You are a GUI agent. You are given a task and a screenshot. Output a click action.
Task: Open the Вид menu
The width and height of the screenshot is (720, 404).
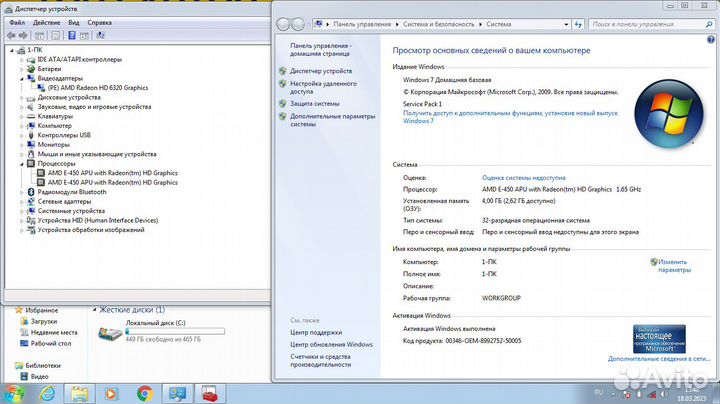point(73,22)
